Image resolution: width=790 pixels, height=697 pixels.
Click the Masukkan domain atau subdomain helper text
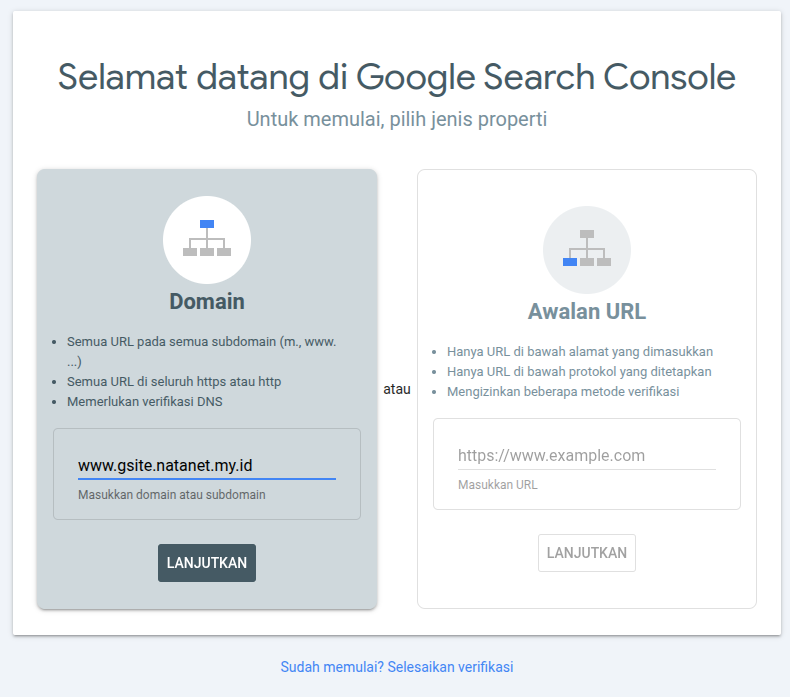coord(172,494)
